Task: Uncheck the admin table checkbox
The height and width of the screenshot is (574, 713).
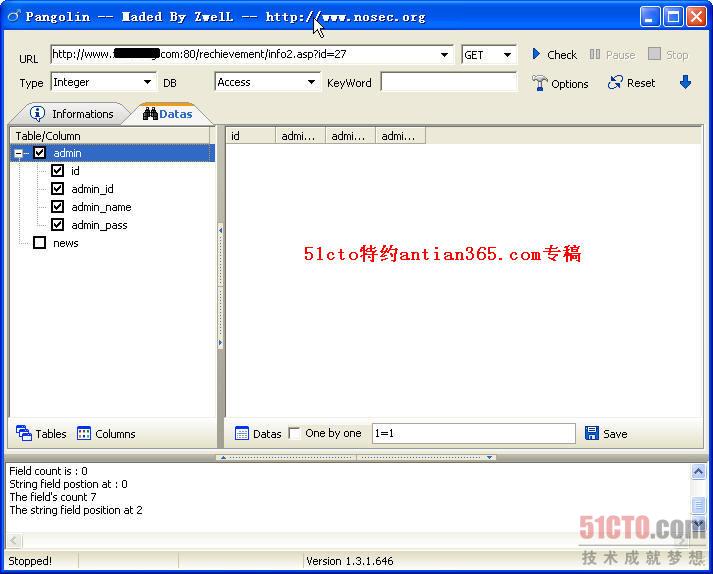Action: click(40, 153)
